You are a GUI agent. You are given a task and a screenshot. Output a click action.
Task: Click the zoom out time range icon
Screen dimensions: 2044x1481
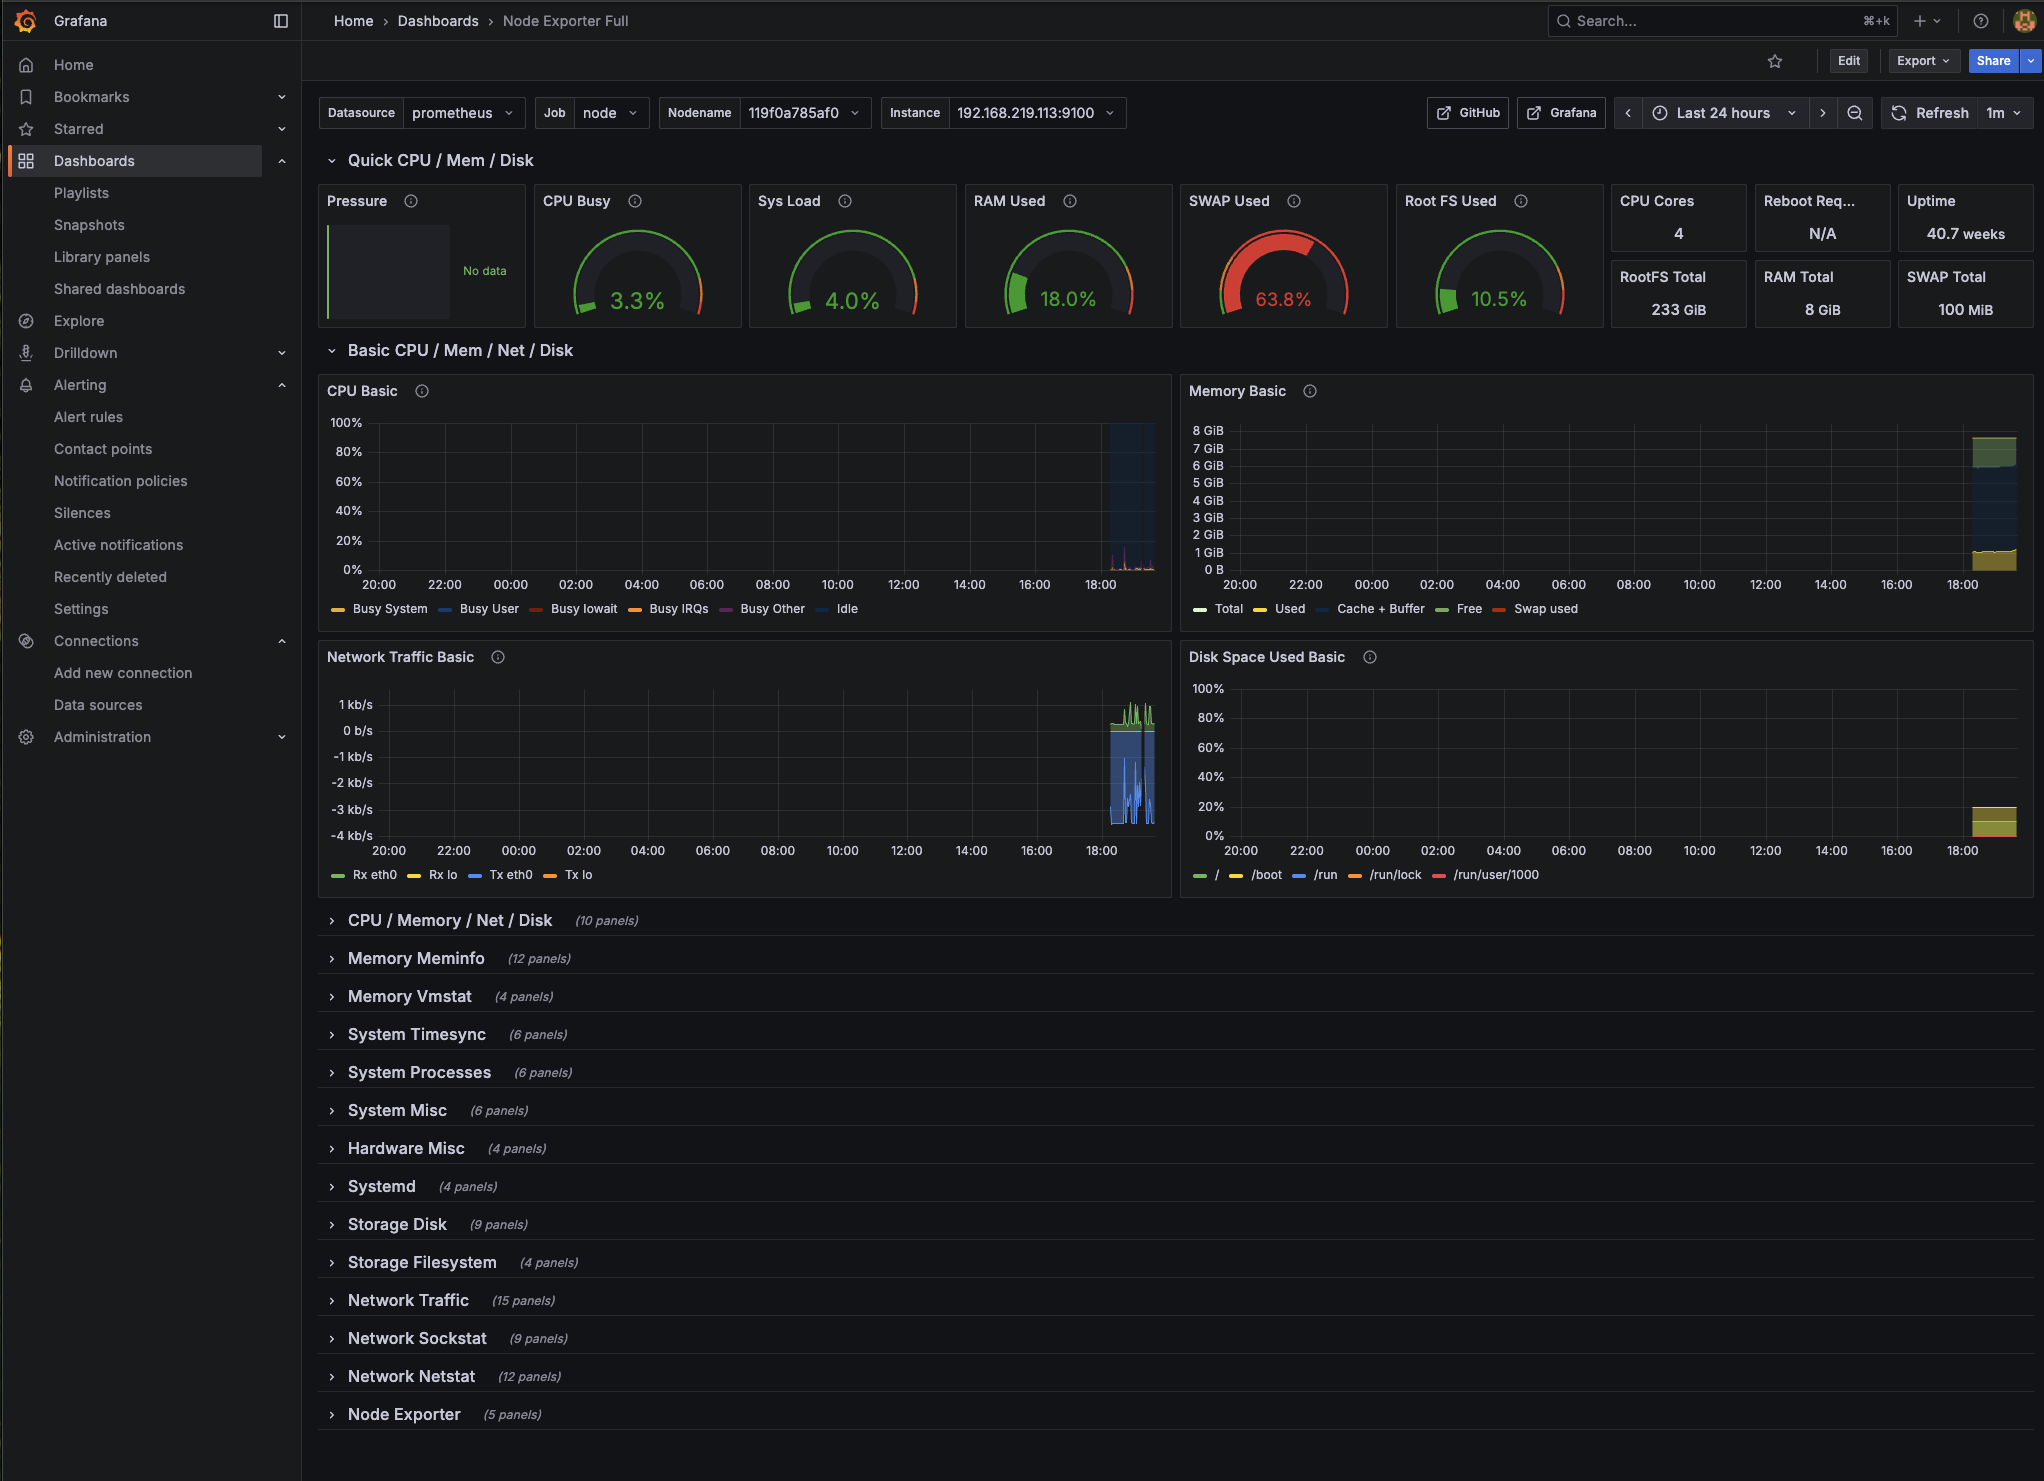pyautogui.click(x=1855, y=113)
